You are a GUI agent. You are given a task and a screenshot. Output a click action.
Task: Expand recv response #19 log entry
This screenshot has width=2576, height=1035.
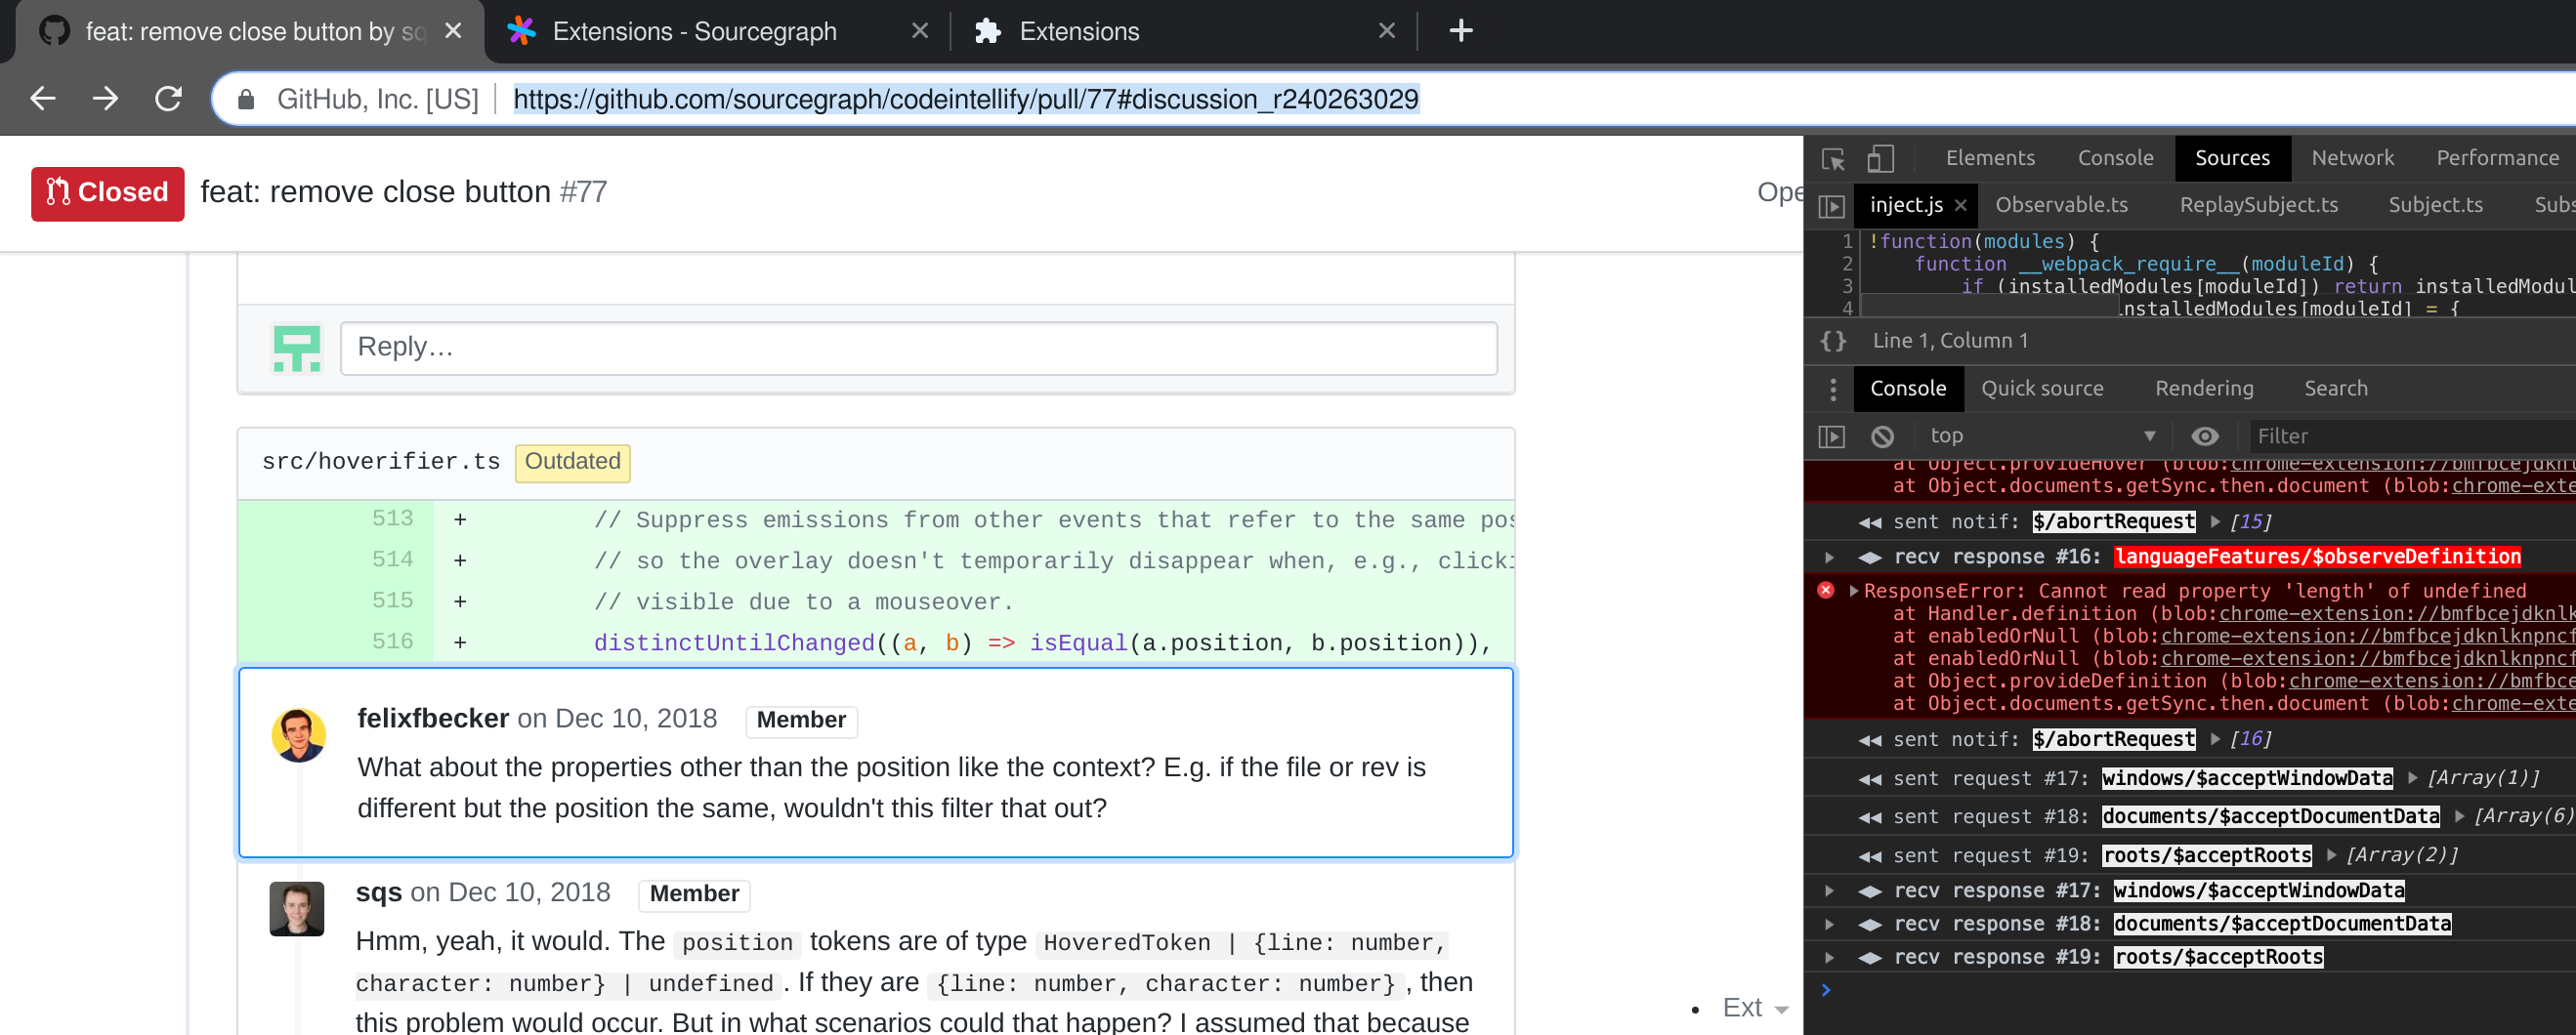click(1829, 957)
